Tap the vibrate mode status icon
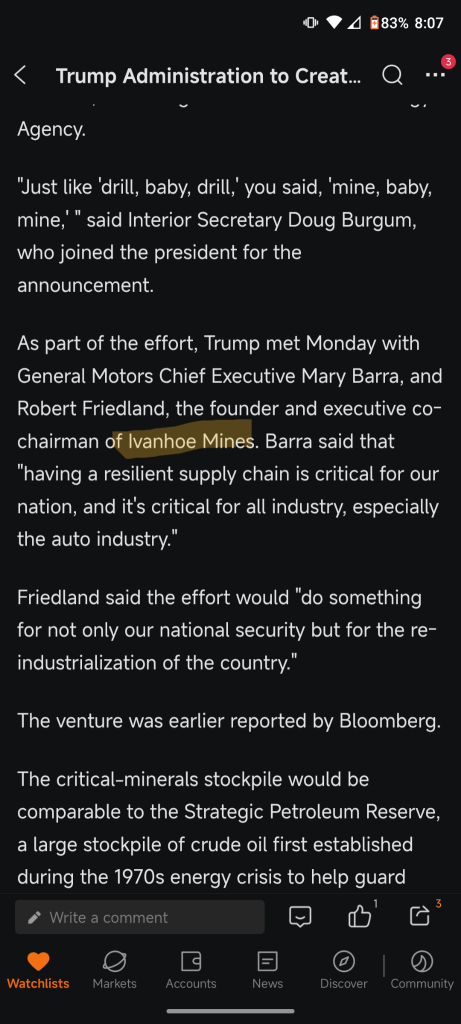Image resolution: width=461 pixels, height=1024 pixels. point(310,23)
